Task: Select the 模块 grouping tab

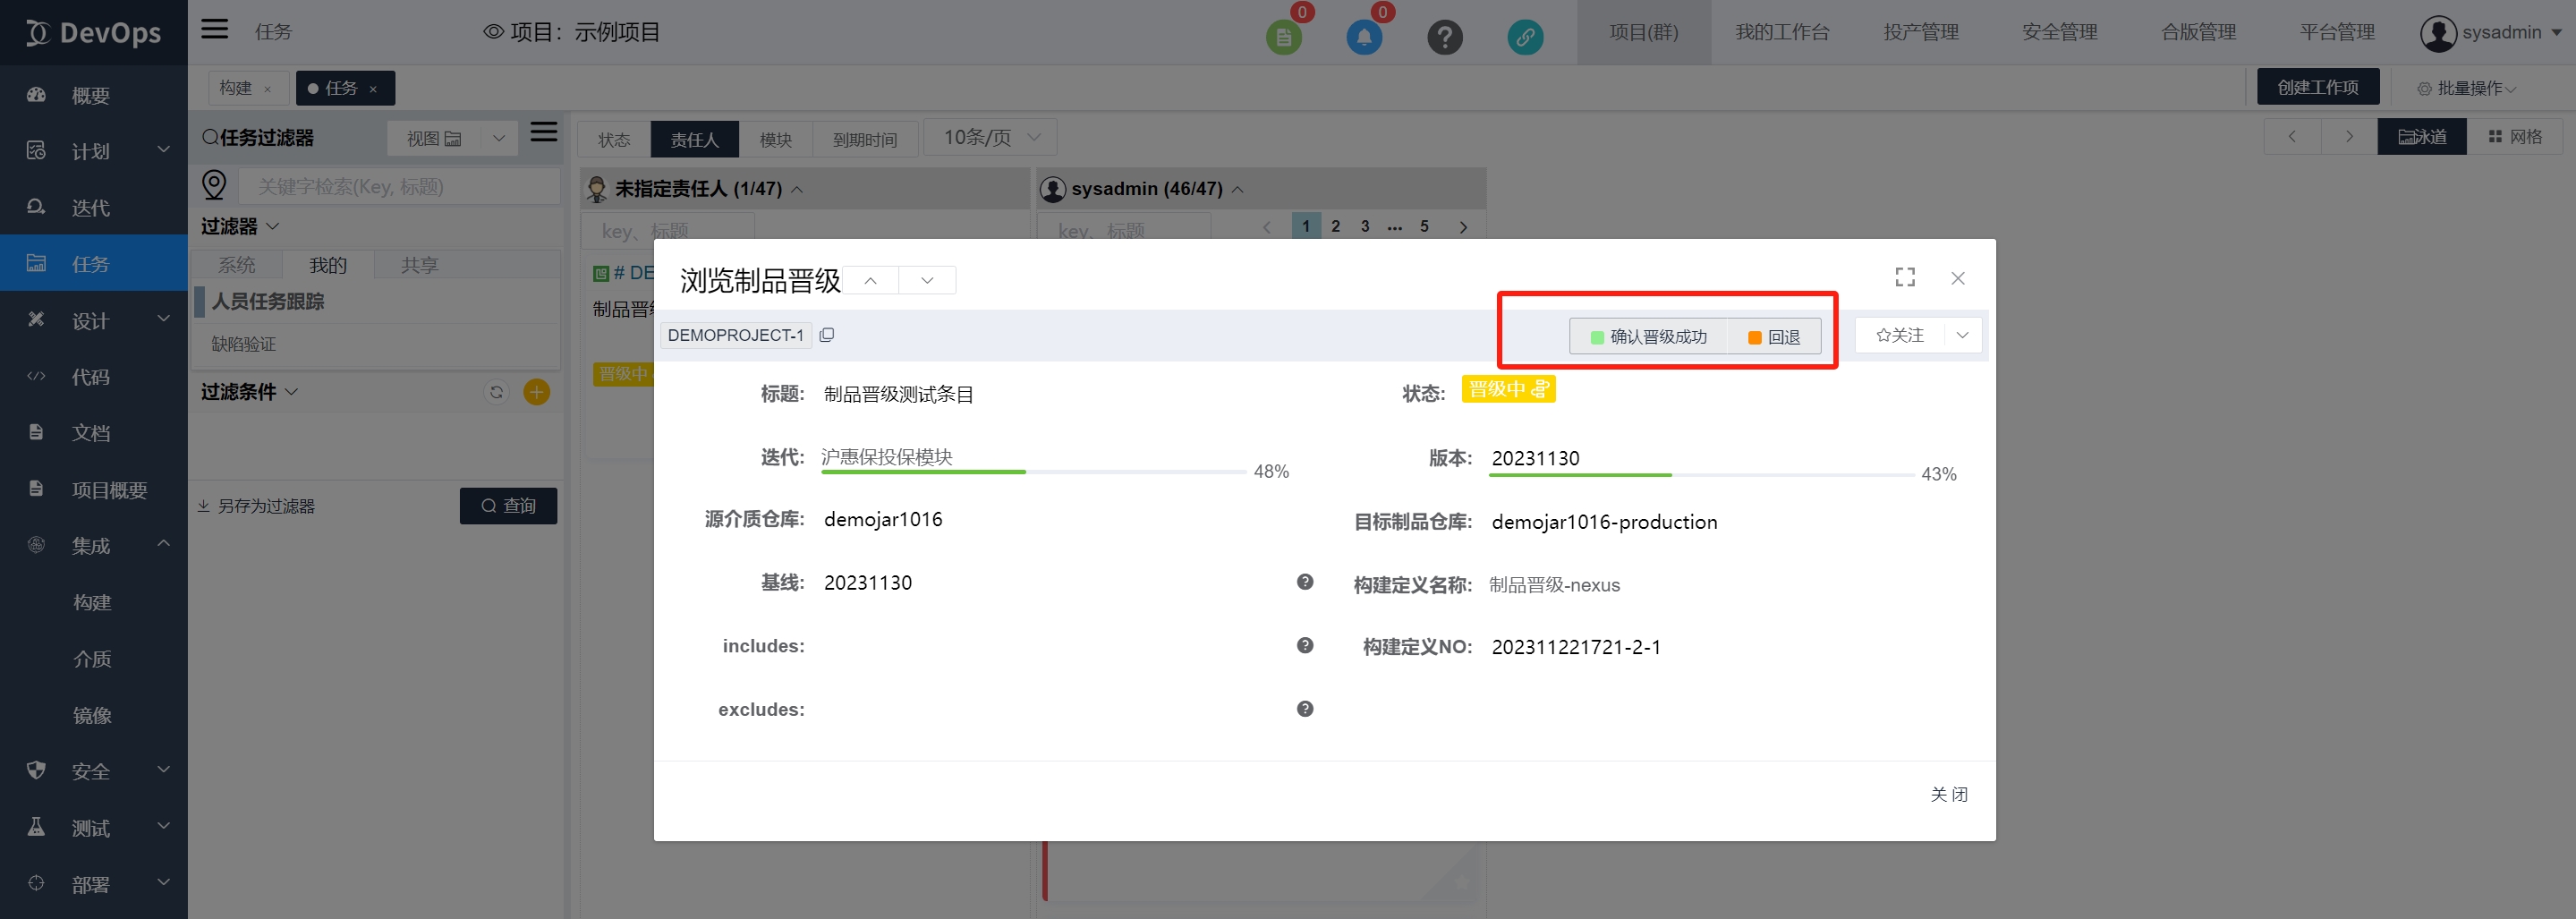Action: 775,139
